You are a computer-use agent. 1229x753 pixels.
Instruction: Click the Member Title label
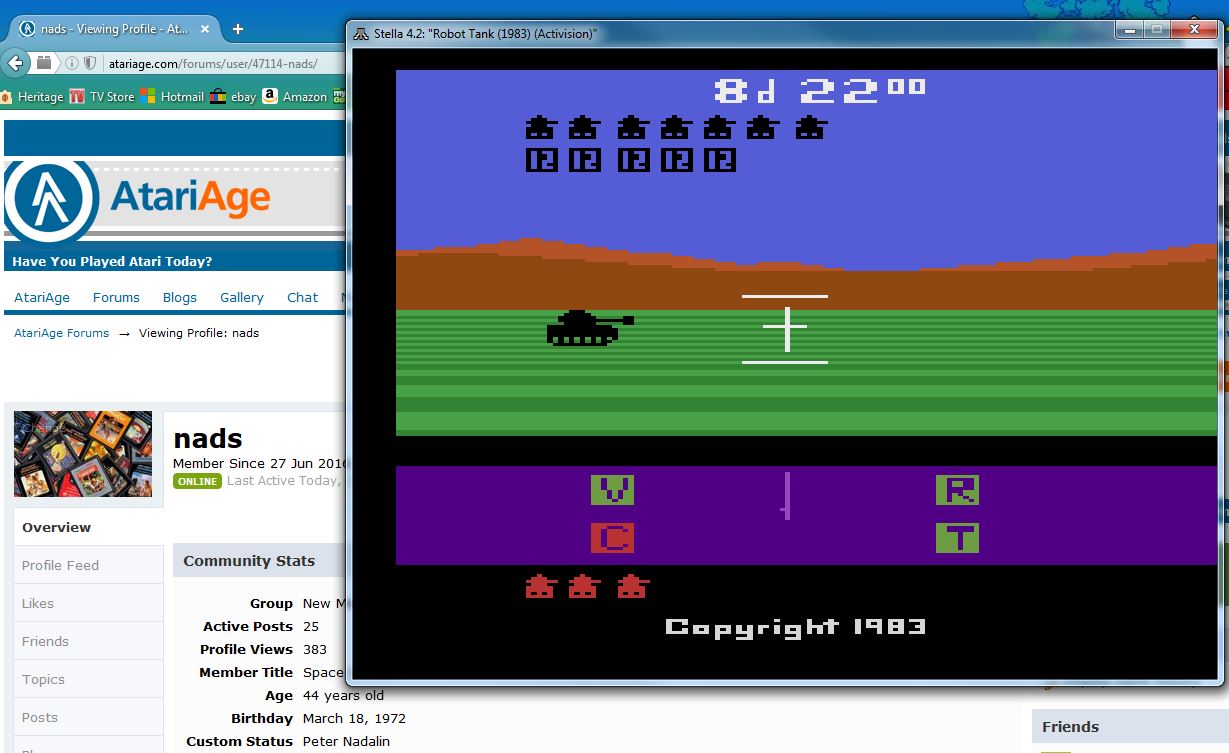(x=246, y=672)
